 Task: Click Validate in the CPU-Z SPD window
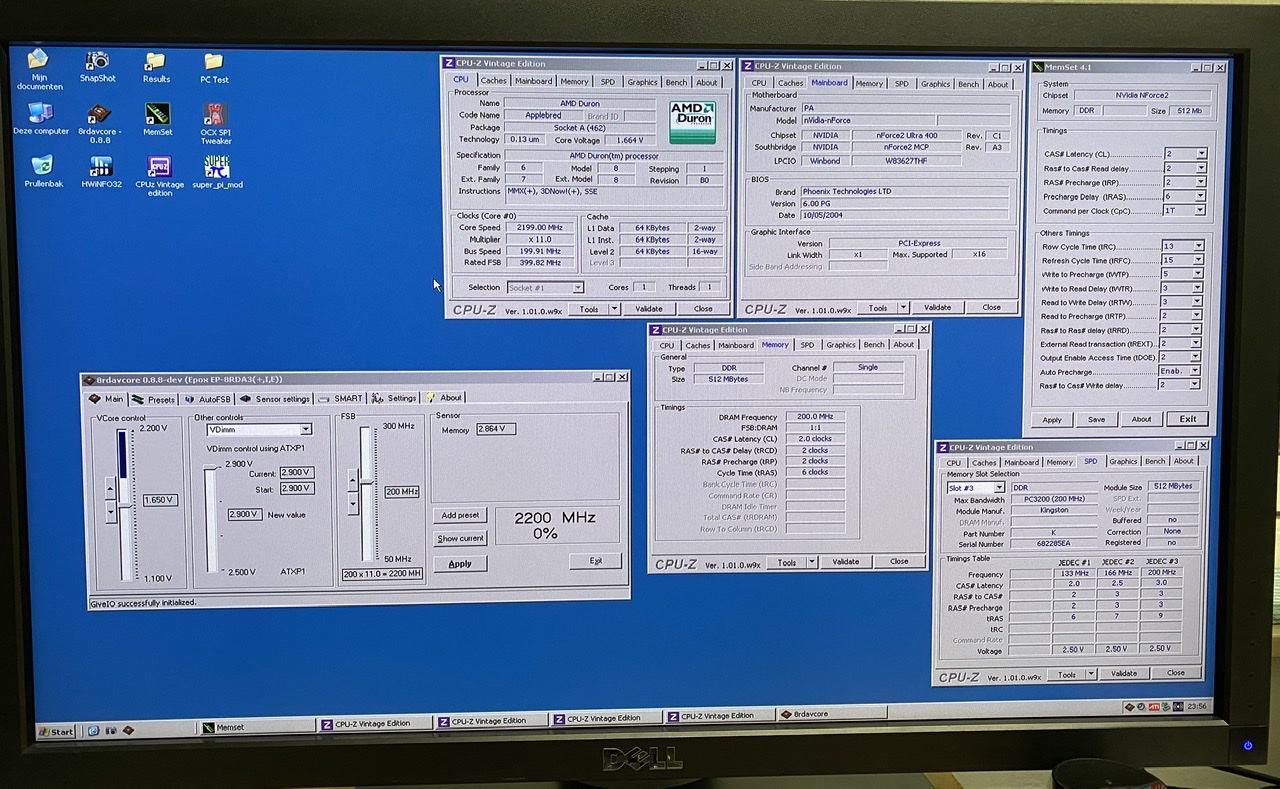pyautogui.click(x=1124, y=673)
